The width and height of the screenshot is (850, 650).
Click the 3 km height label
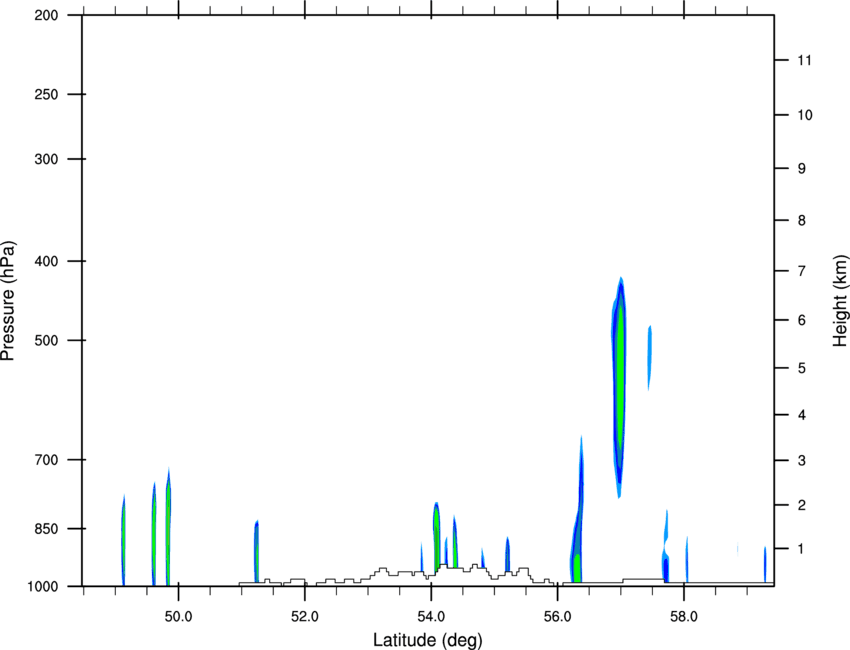[x=802, y=461]
